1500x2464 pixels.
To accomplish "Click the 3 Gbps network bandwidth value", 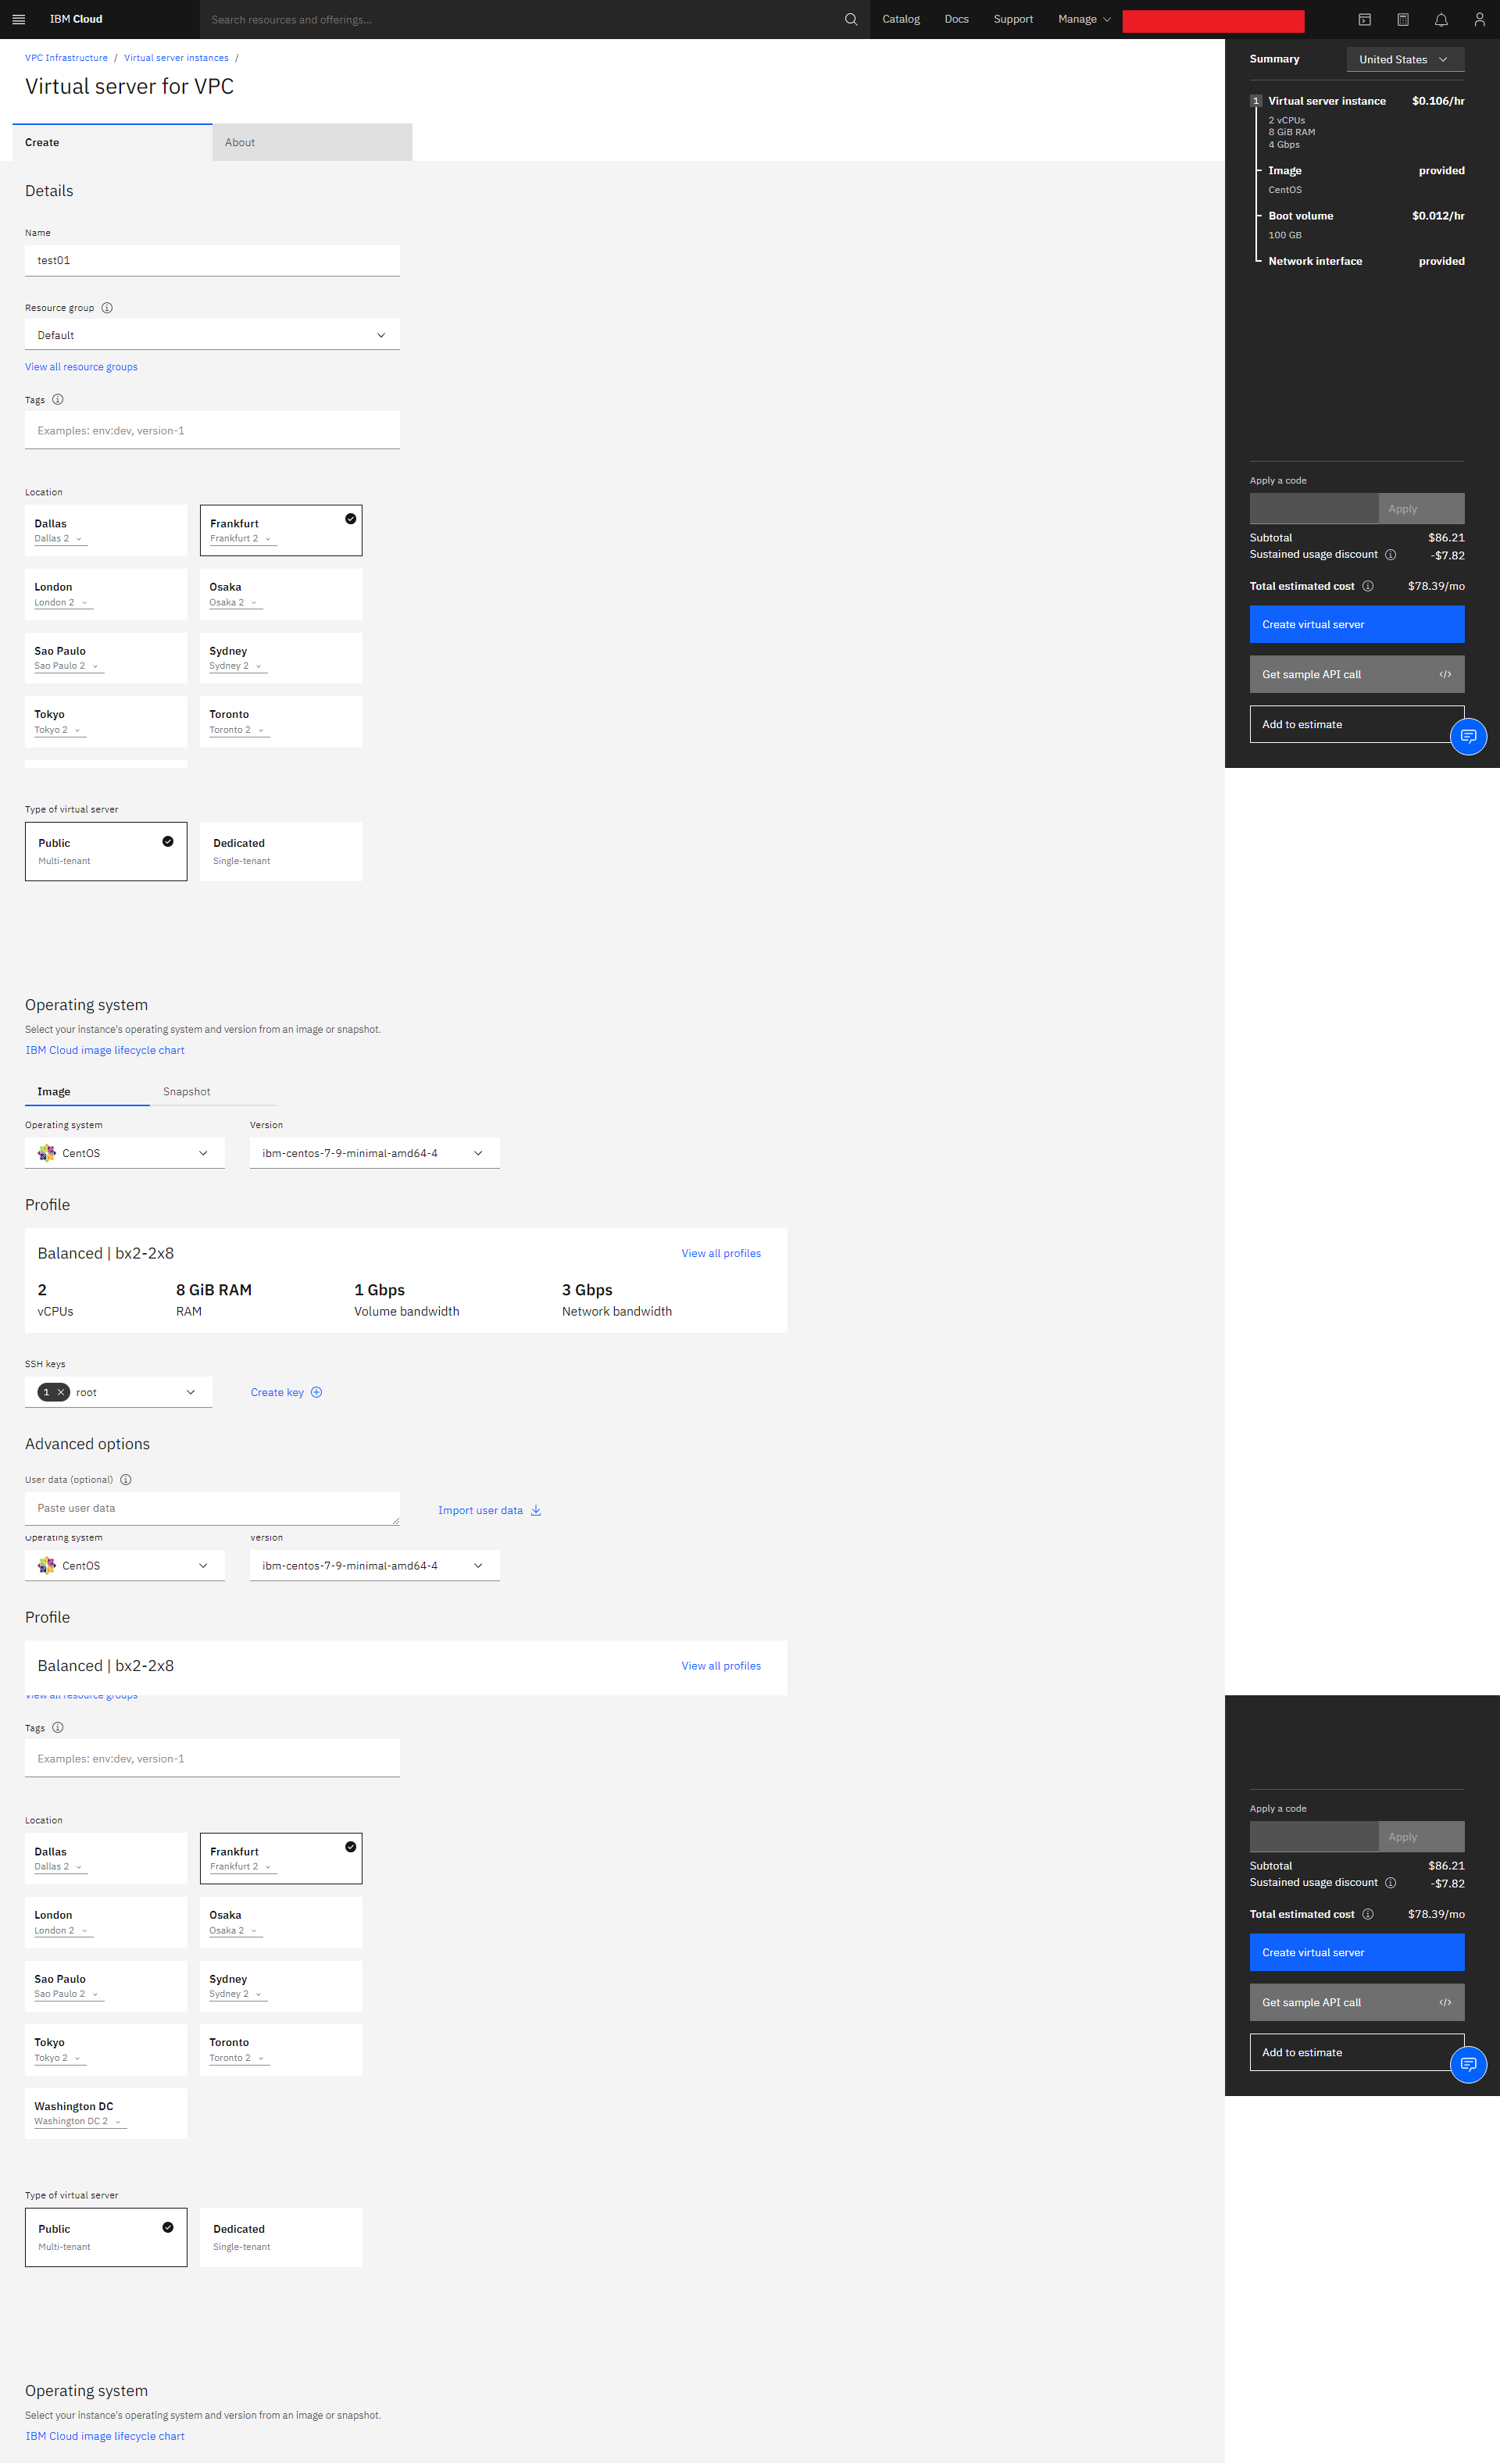I will pos(587,1290).
